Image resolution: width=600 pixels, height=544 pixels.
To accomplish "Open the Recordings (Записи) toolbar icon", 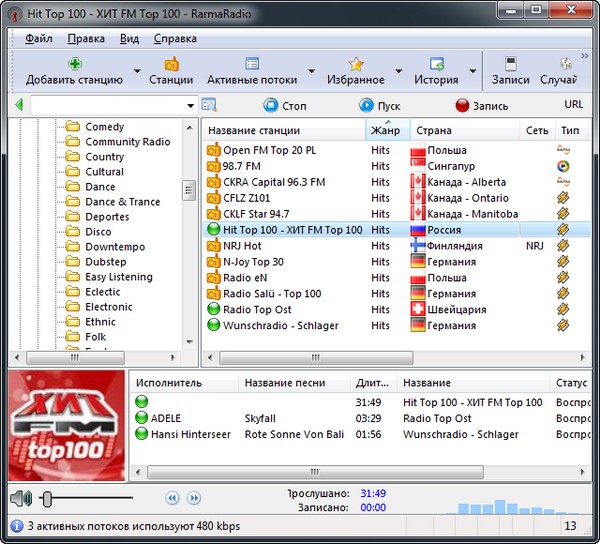I will pos(511,63).
